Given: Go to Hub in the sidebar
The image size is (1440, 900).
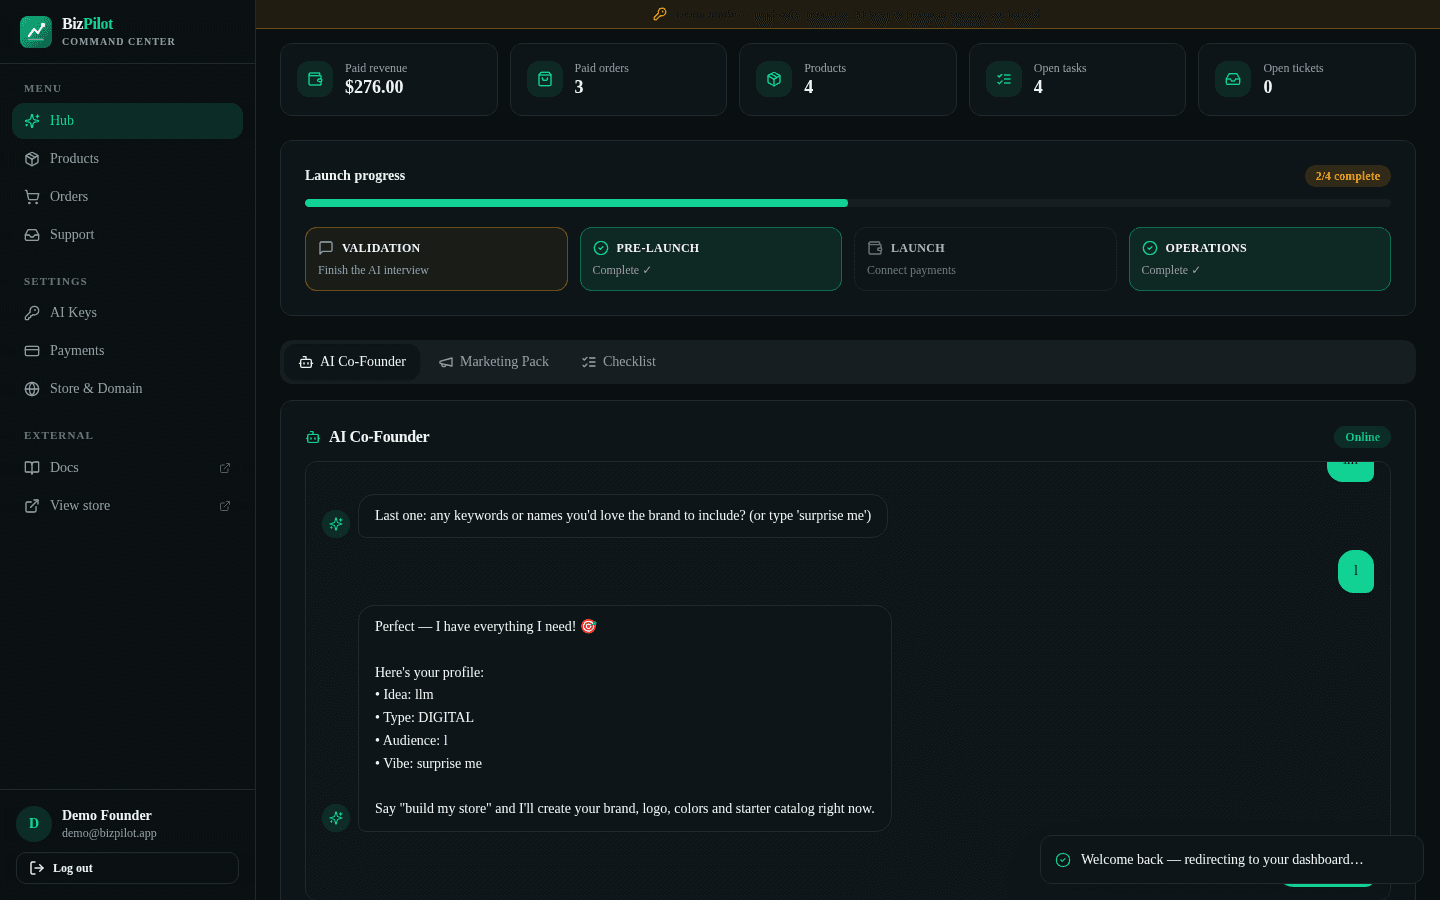Looking at the screenshot, I should point(127,121).
